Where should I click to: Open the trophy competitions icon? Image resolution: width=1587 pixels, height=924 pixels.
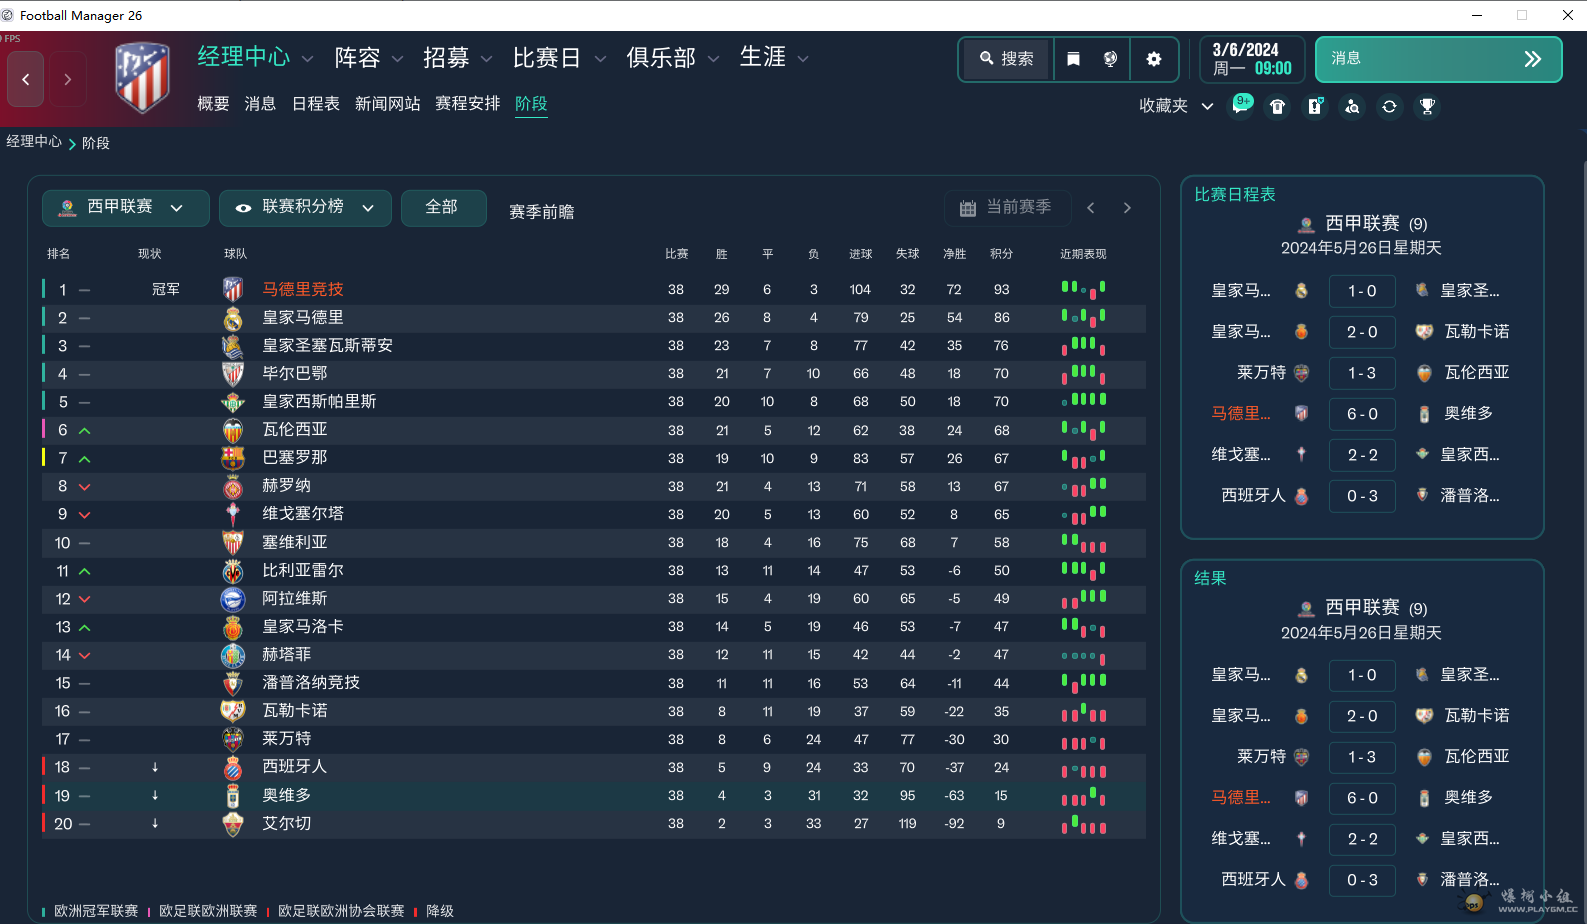click(1427, 106)
